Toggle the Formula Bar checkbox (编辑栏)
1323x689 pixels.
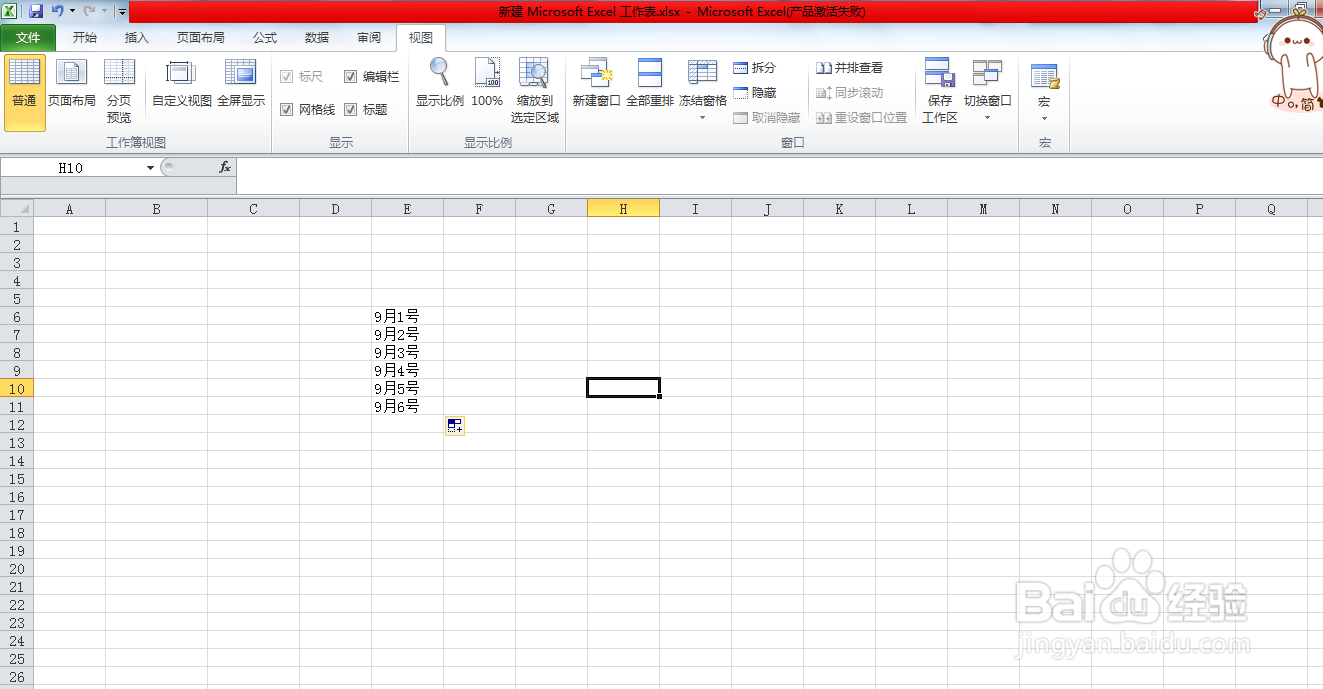pyautogui.click(x=351, y=77)
